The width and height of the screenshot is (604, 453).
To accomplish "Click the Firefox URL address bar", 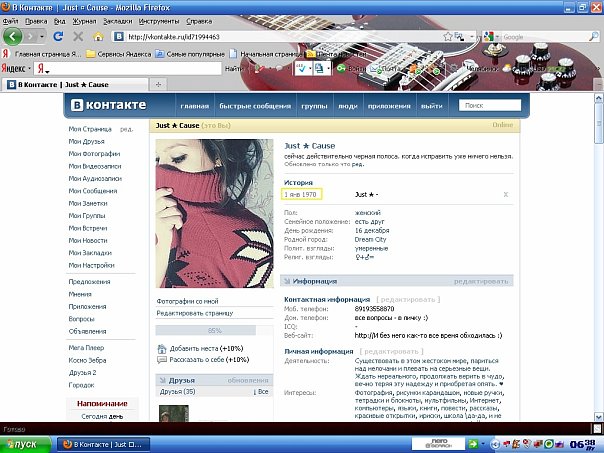I will pos(283,37).
